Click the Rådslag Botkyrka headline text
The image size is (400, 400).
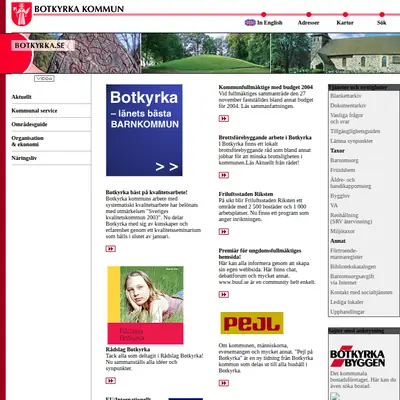click(128, 350)
